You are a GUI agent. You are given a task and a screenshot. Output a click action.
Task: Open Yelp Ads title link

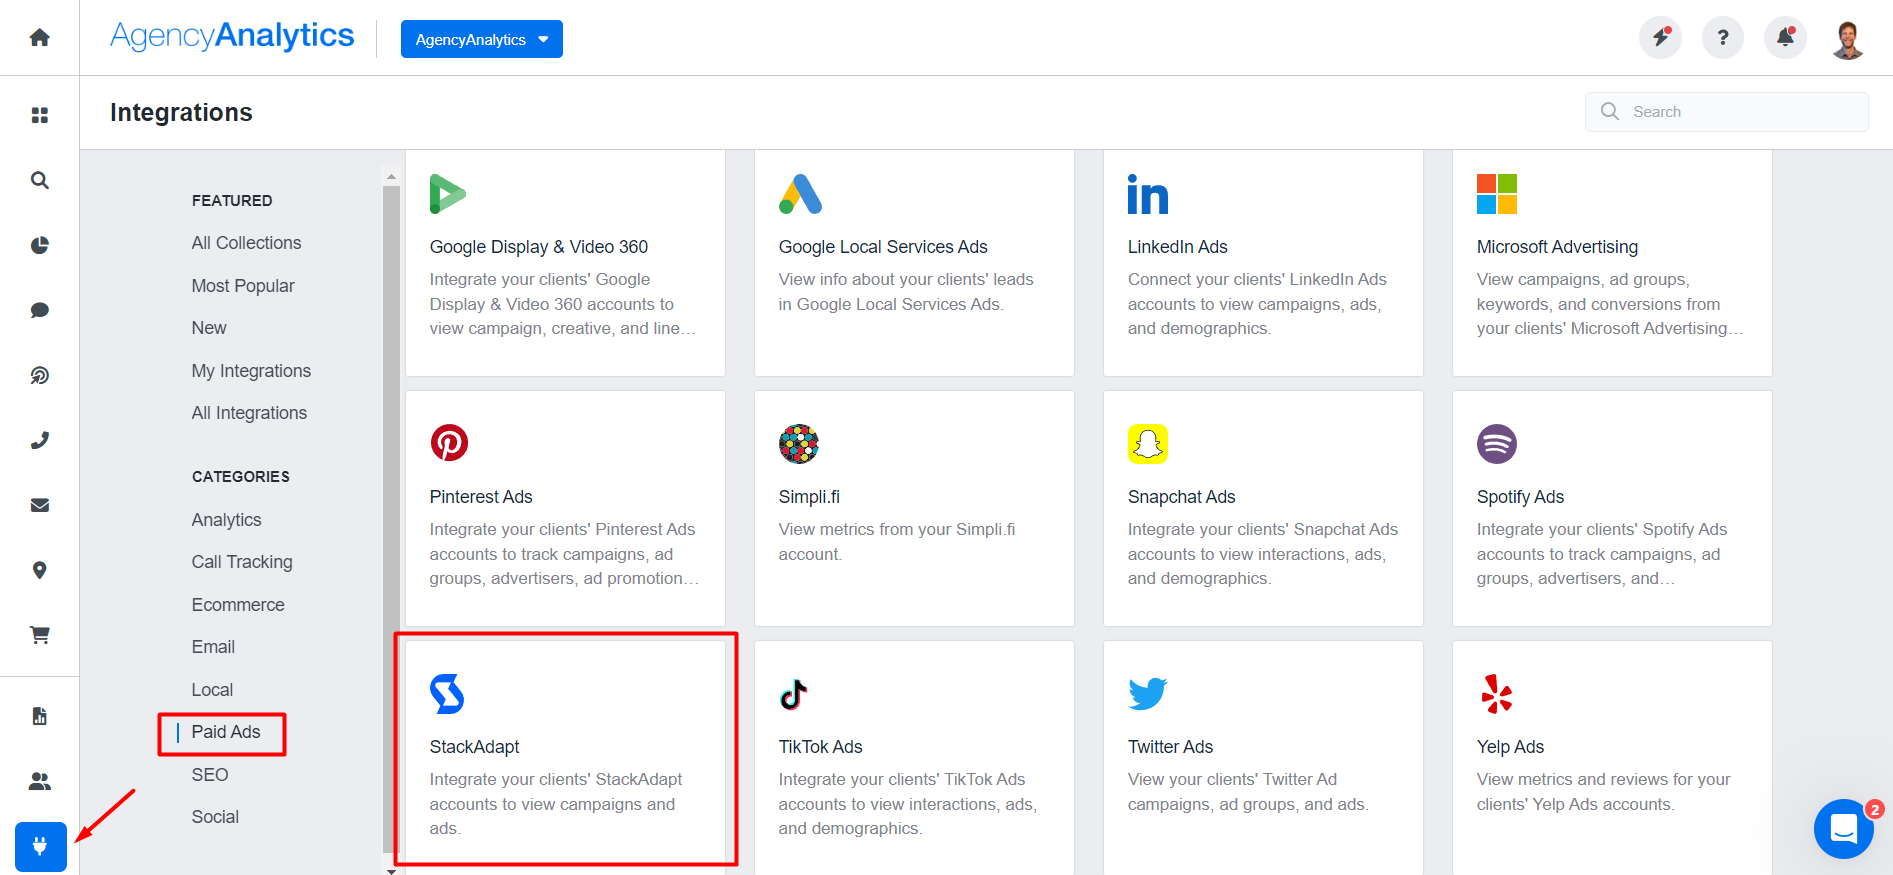point(1510,747)
